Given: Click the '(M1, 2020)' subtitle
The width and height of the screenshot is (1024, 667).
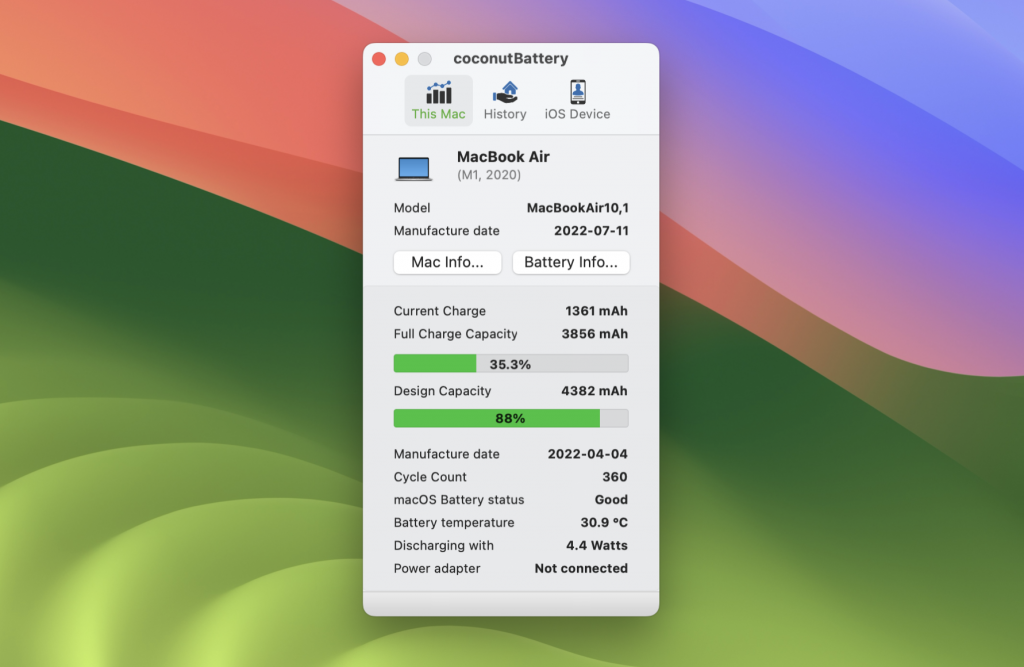Looking at the screenshot, I should (488, 175).
